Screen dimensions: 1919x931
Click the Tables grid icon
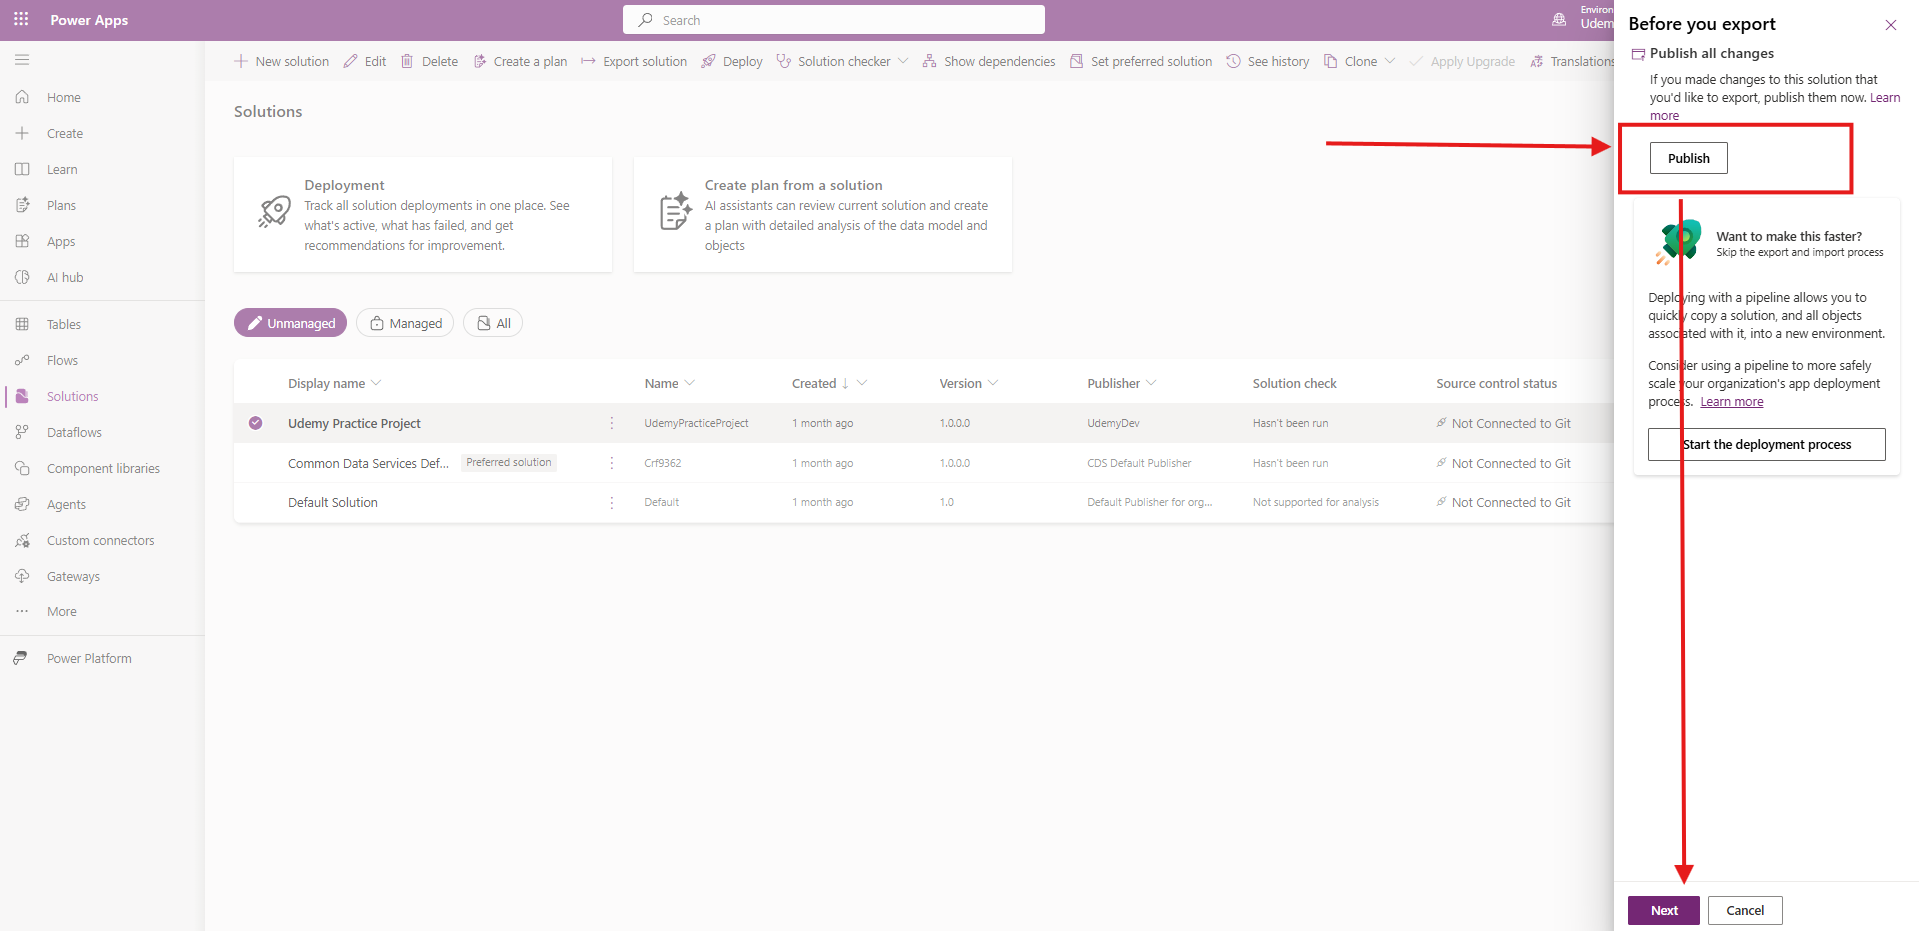point(22,324)
